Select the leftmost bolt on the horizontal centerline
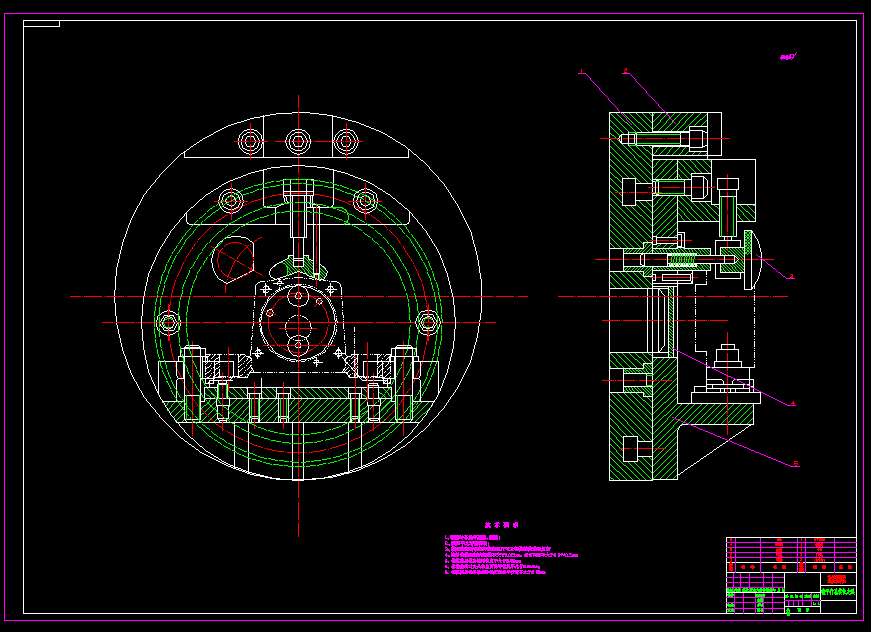This screenshot has height=632, width=871. [x=168, y=322]
